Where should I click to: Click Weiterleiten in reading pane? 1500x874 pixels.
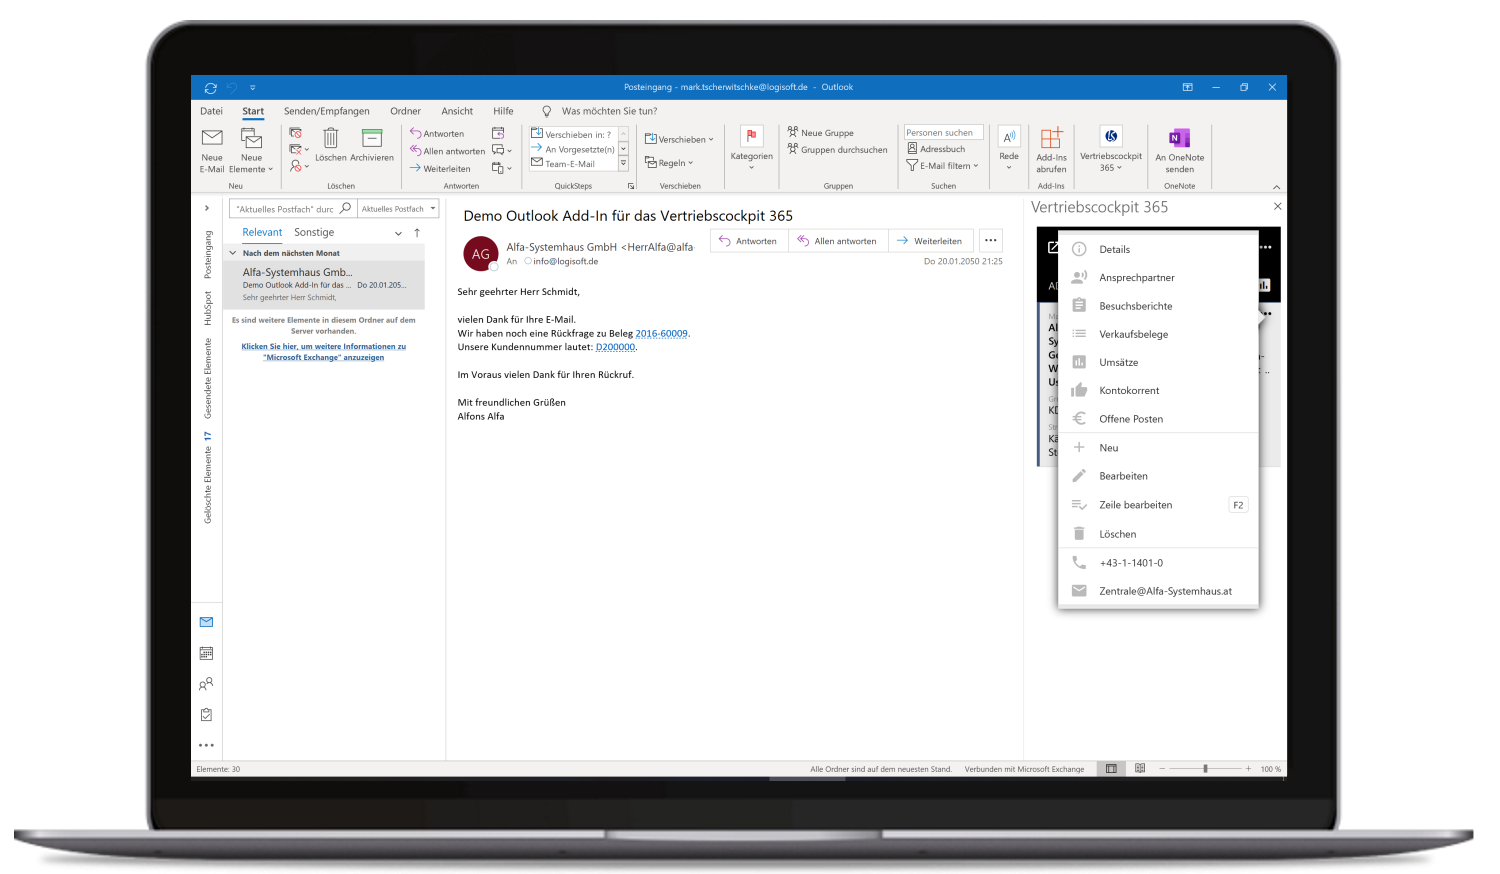[929, 241]
